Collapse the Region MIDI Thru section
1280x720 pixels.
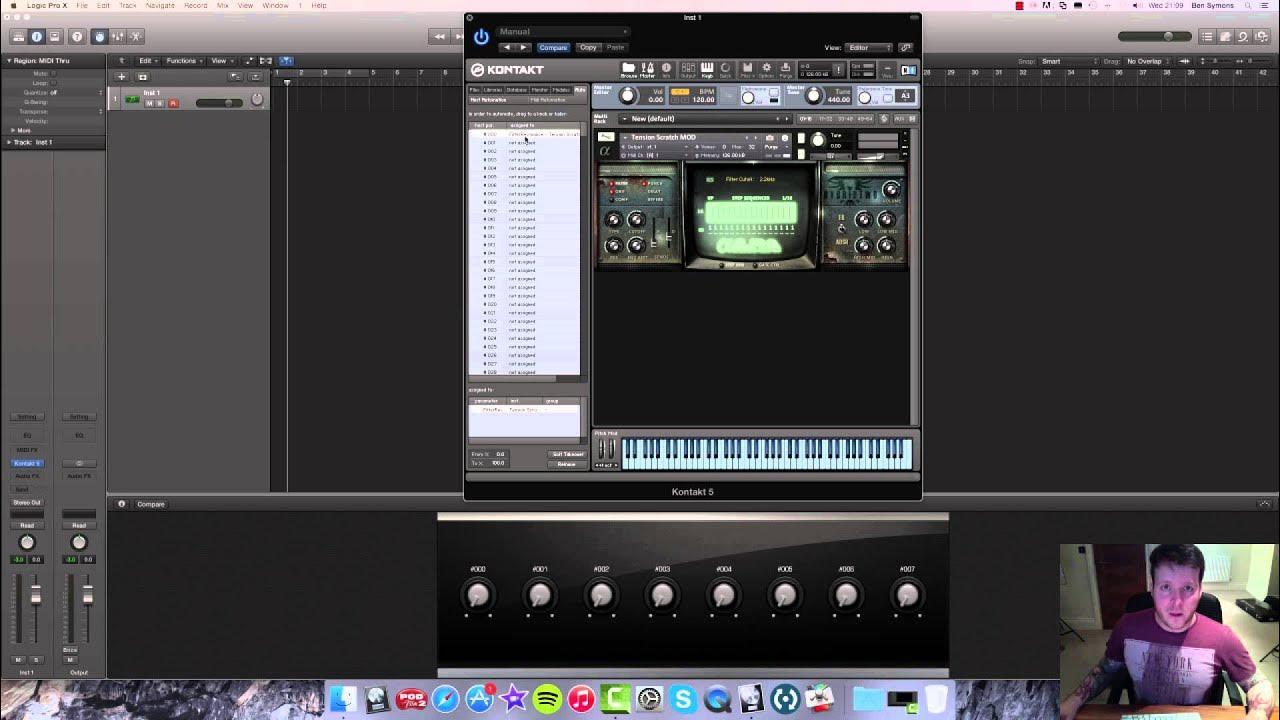click(x=10, y=61)
